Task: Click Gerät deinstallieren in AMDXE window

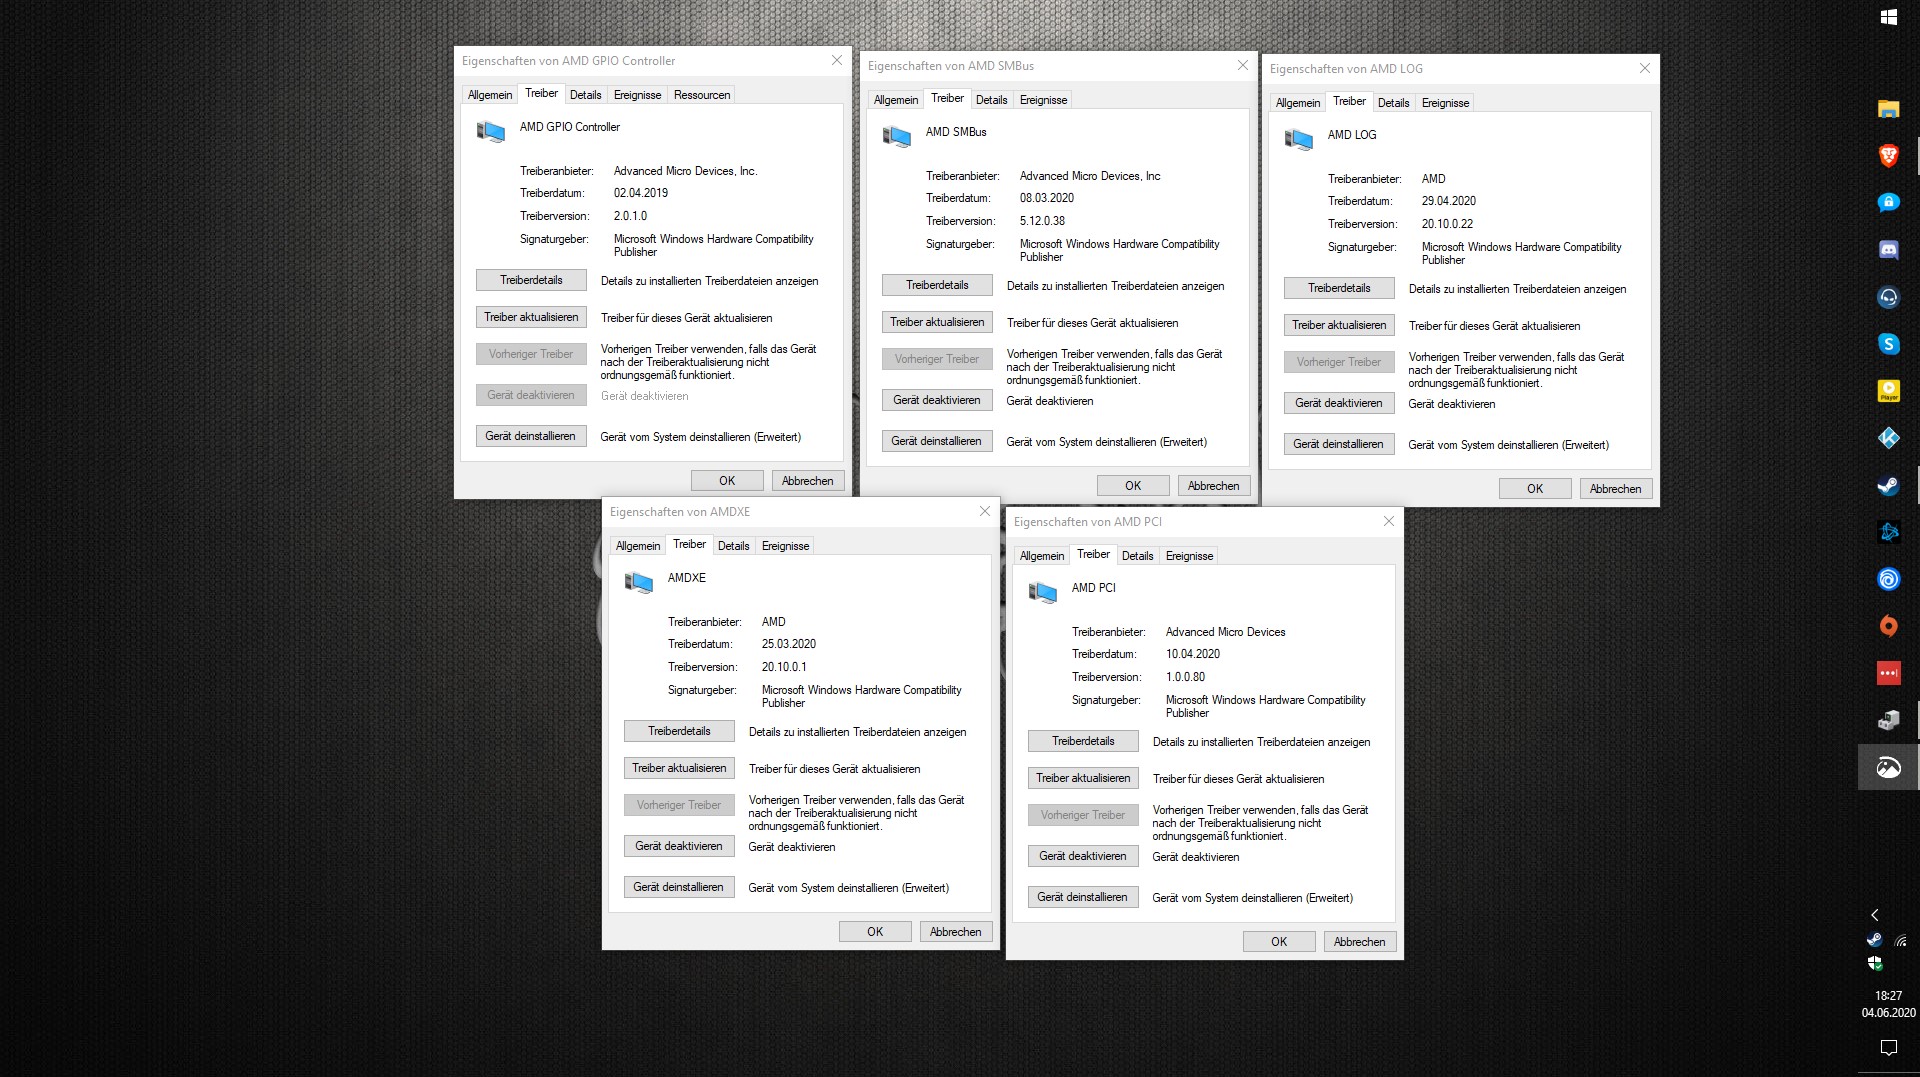Action: [x=679, y=887]
